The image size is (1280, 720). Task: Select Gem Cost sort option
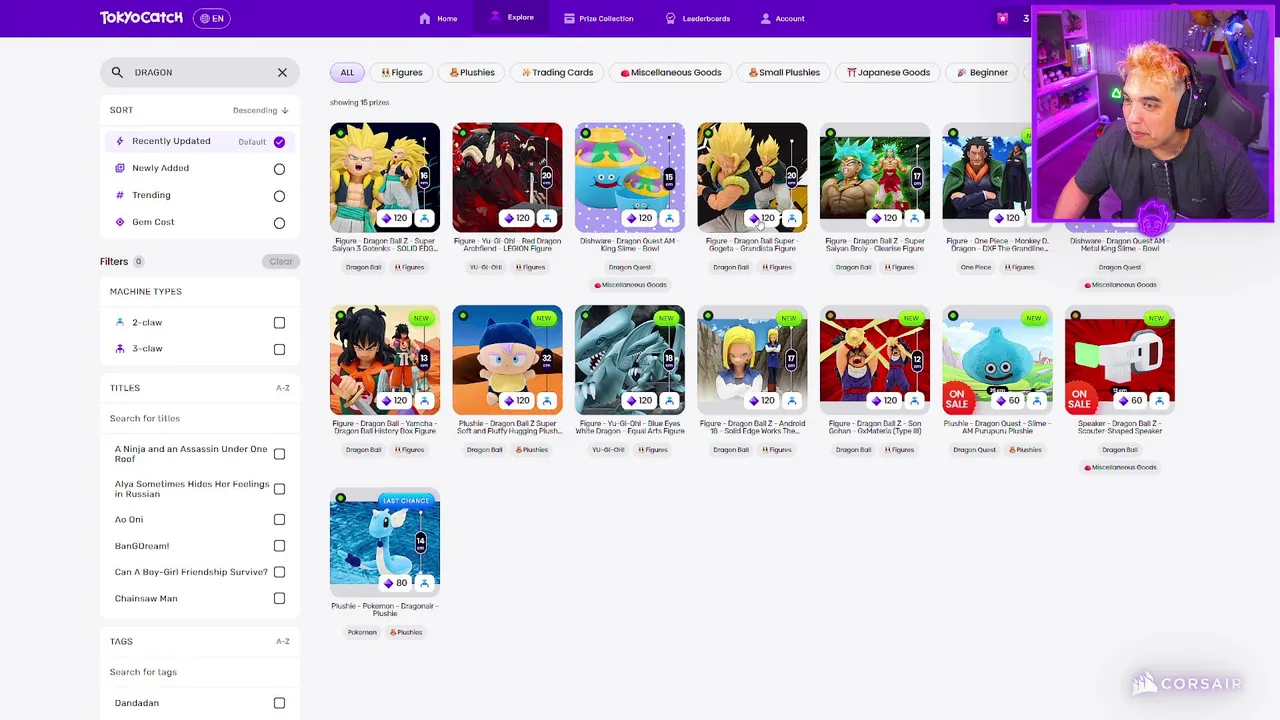(x=200, y=222)
